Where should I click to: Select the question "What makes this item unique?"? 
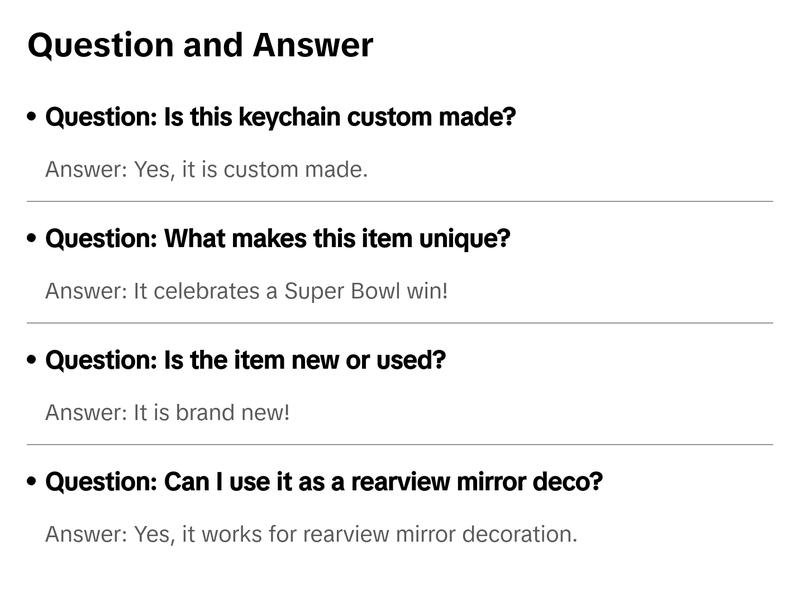tap(277, 239)
